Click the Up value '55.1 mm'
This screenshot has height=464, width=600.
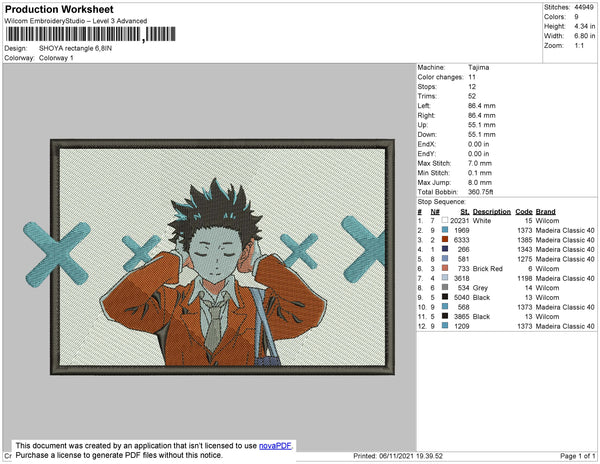tap(482, 125)
